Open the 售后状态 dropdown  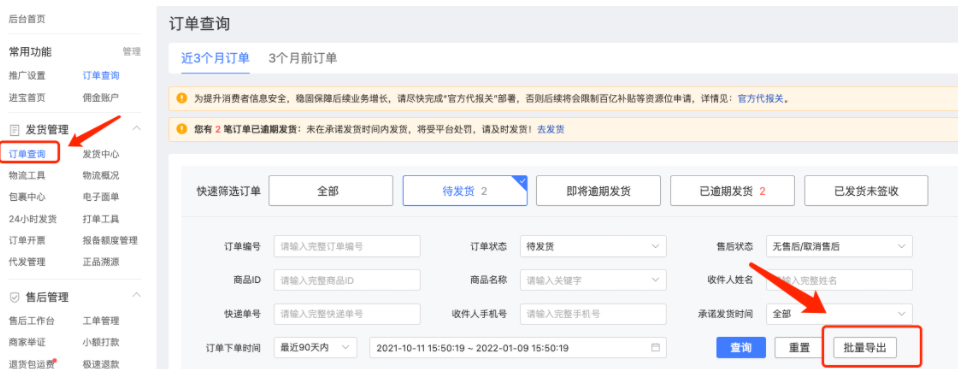(x=839, y=246)
